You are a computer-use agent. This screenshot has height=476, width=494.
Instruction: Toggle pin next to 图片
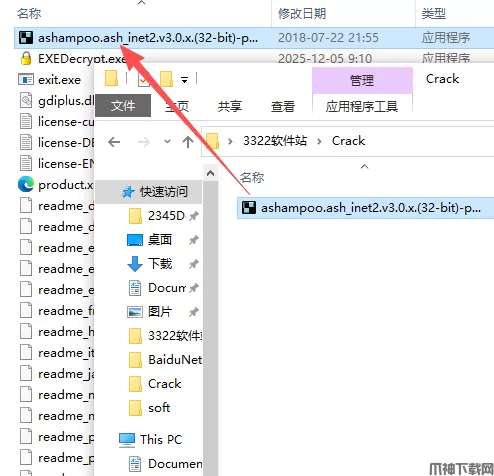[194, 312]
